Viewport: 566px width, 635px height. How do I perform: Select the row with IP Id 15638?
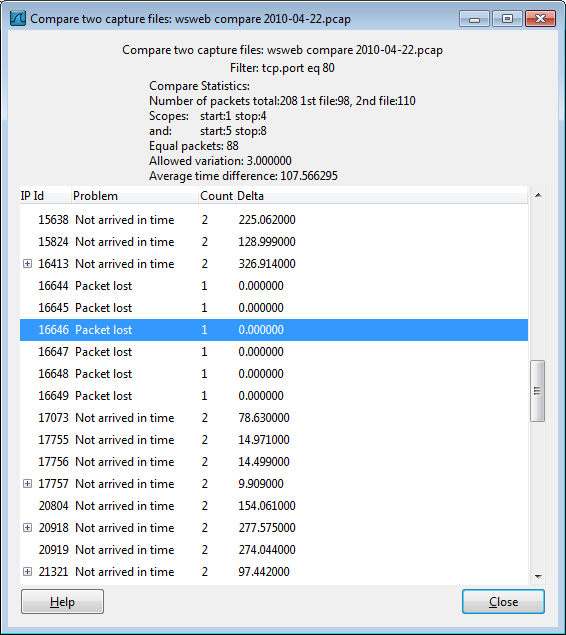(274, 220)
